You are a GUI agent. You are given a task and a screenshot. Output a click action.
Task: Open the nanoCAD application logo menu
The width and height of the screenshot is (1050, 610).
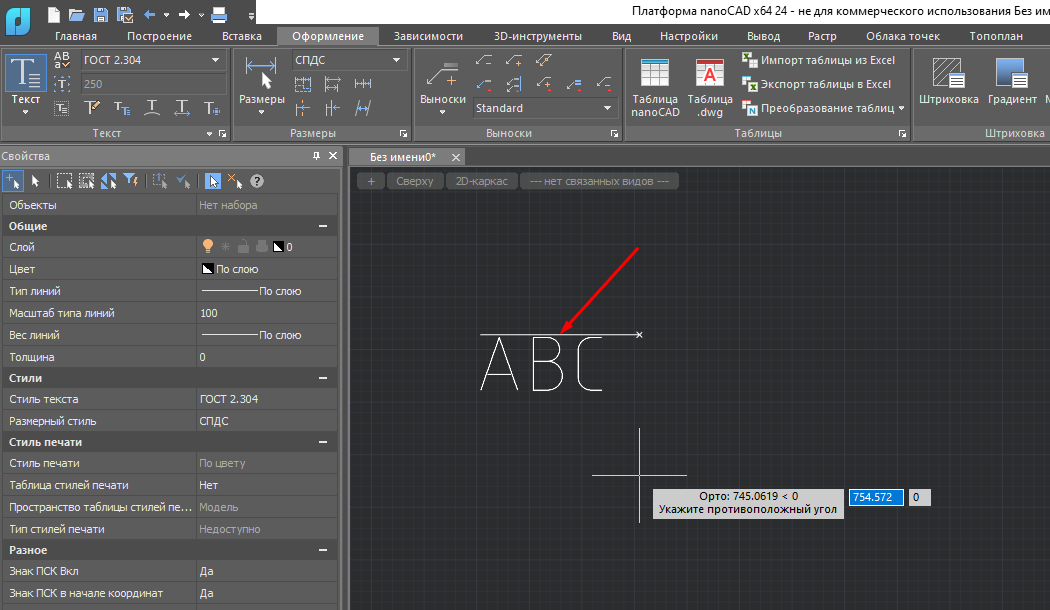click(x=18, y=21)
